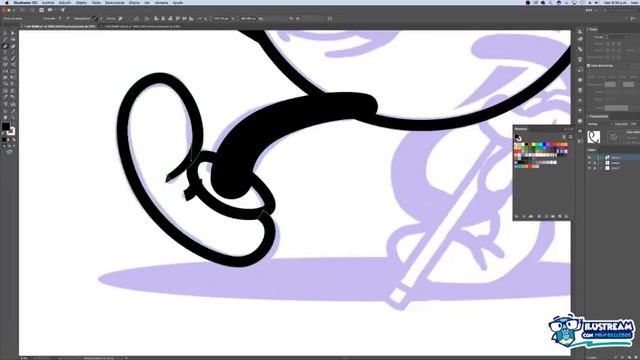Screen dimensions: 640x360
Task: Open the Ventana menu
Action: pos(161,2)
